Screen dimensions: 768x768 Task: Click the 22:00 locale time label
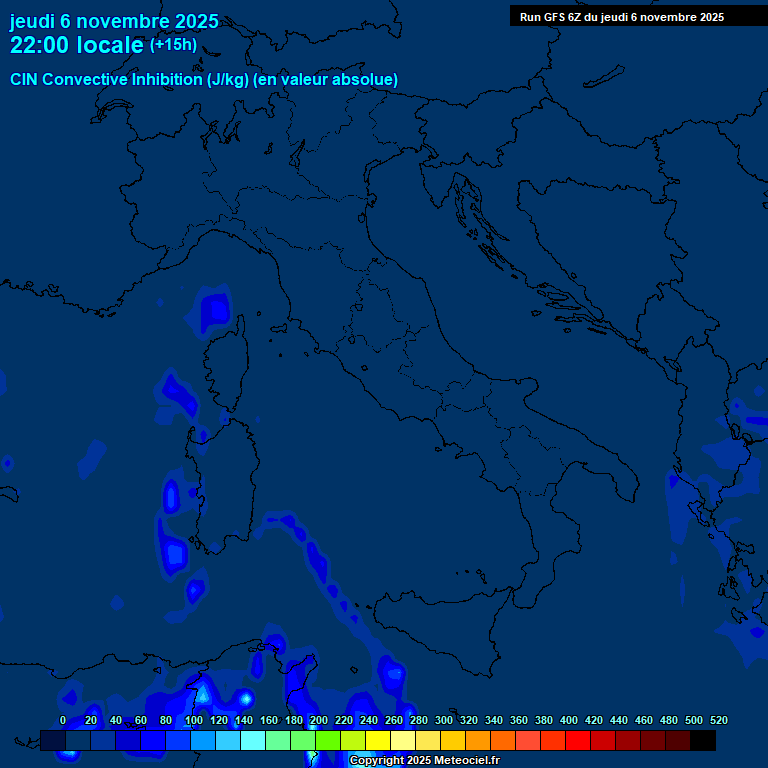click(77, 45)
